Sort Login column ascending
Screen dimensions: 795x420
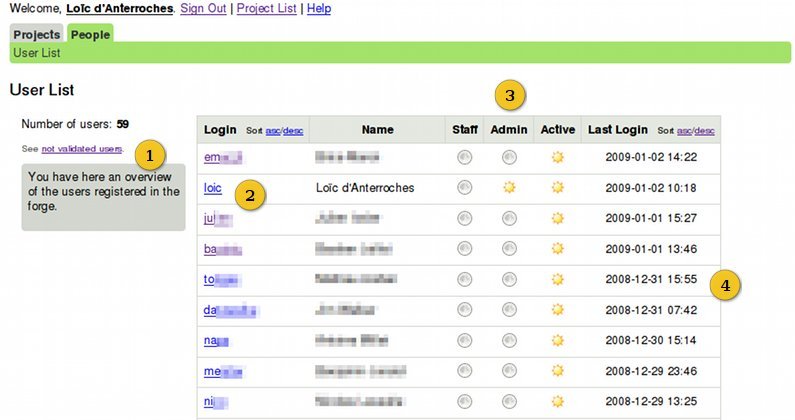tap(273, 131)
